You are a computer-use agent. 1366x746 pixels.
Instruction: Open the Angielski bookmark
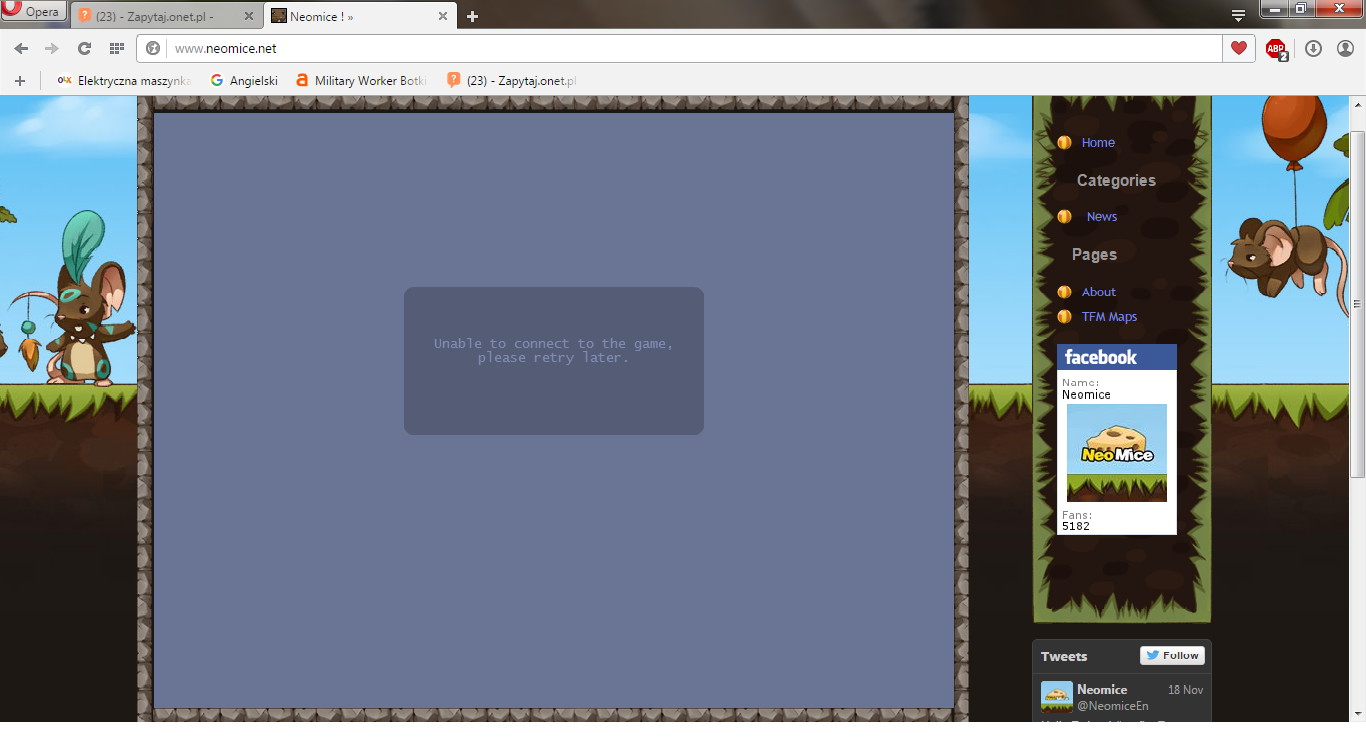click(244, 81)
